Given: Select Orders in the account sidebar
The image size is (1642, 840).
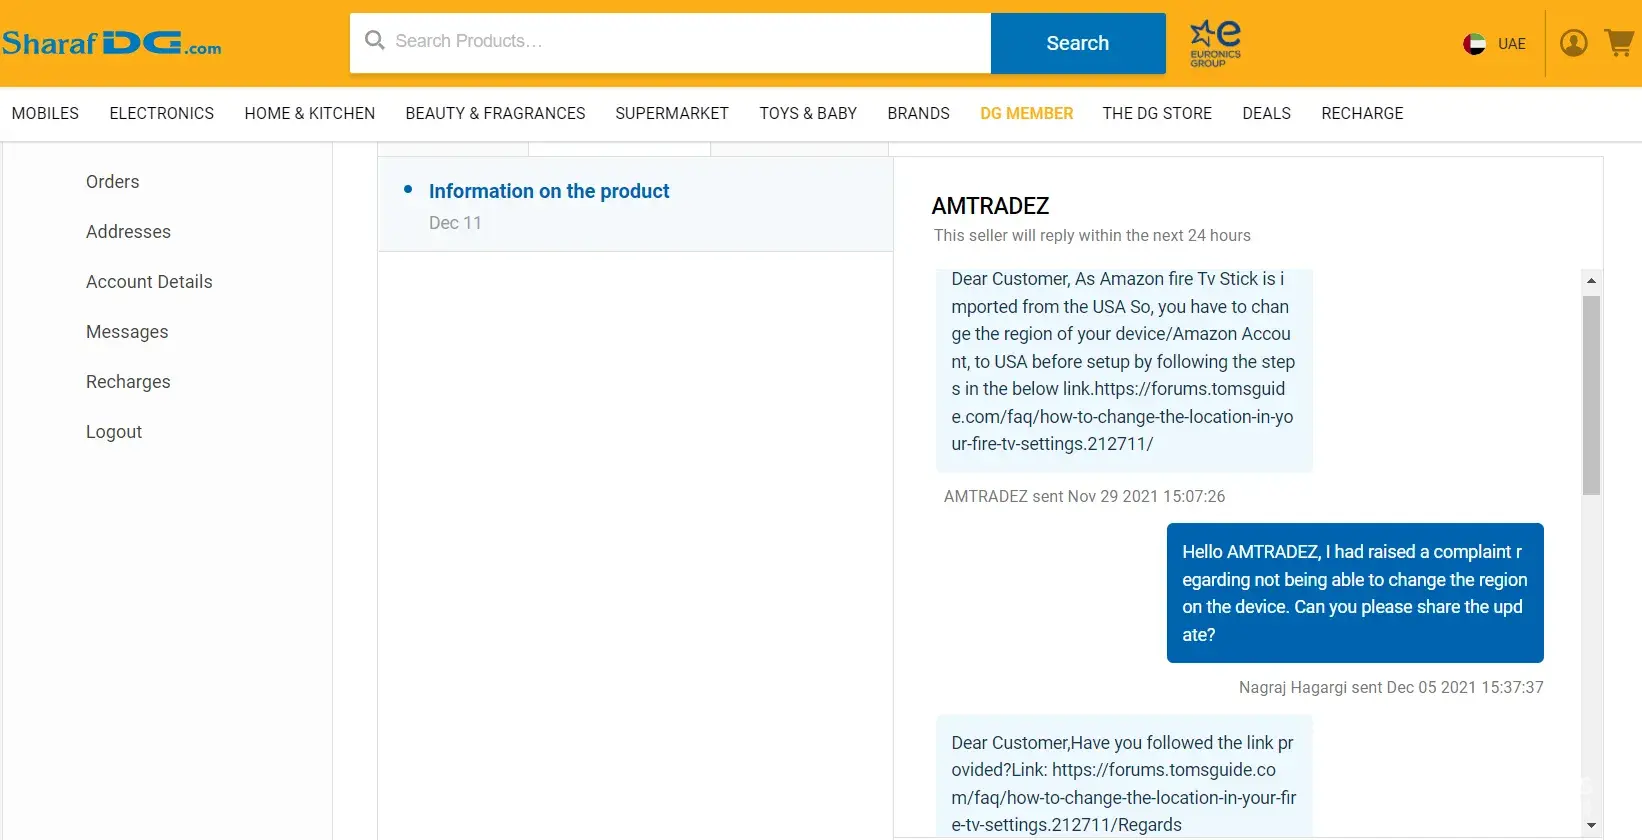Looking at the screenshot, I should click(112, 182).
